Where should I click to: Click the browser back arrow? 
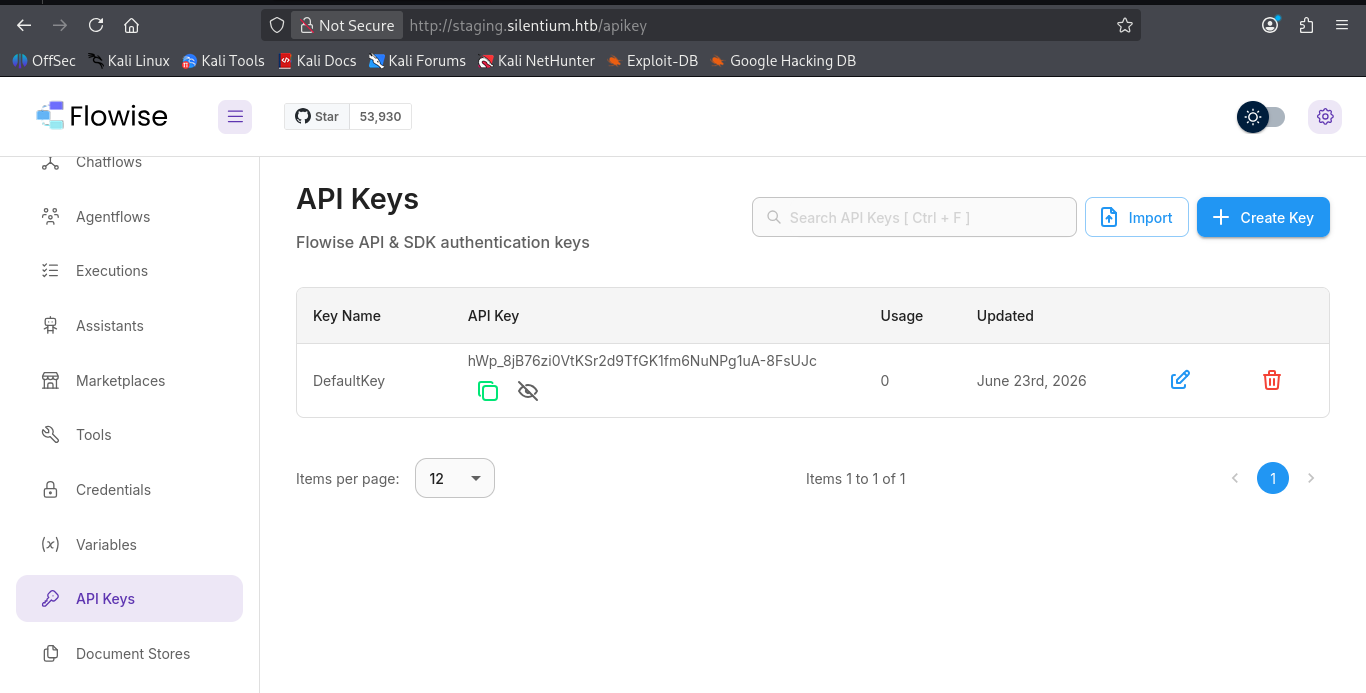(24, 25)
